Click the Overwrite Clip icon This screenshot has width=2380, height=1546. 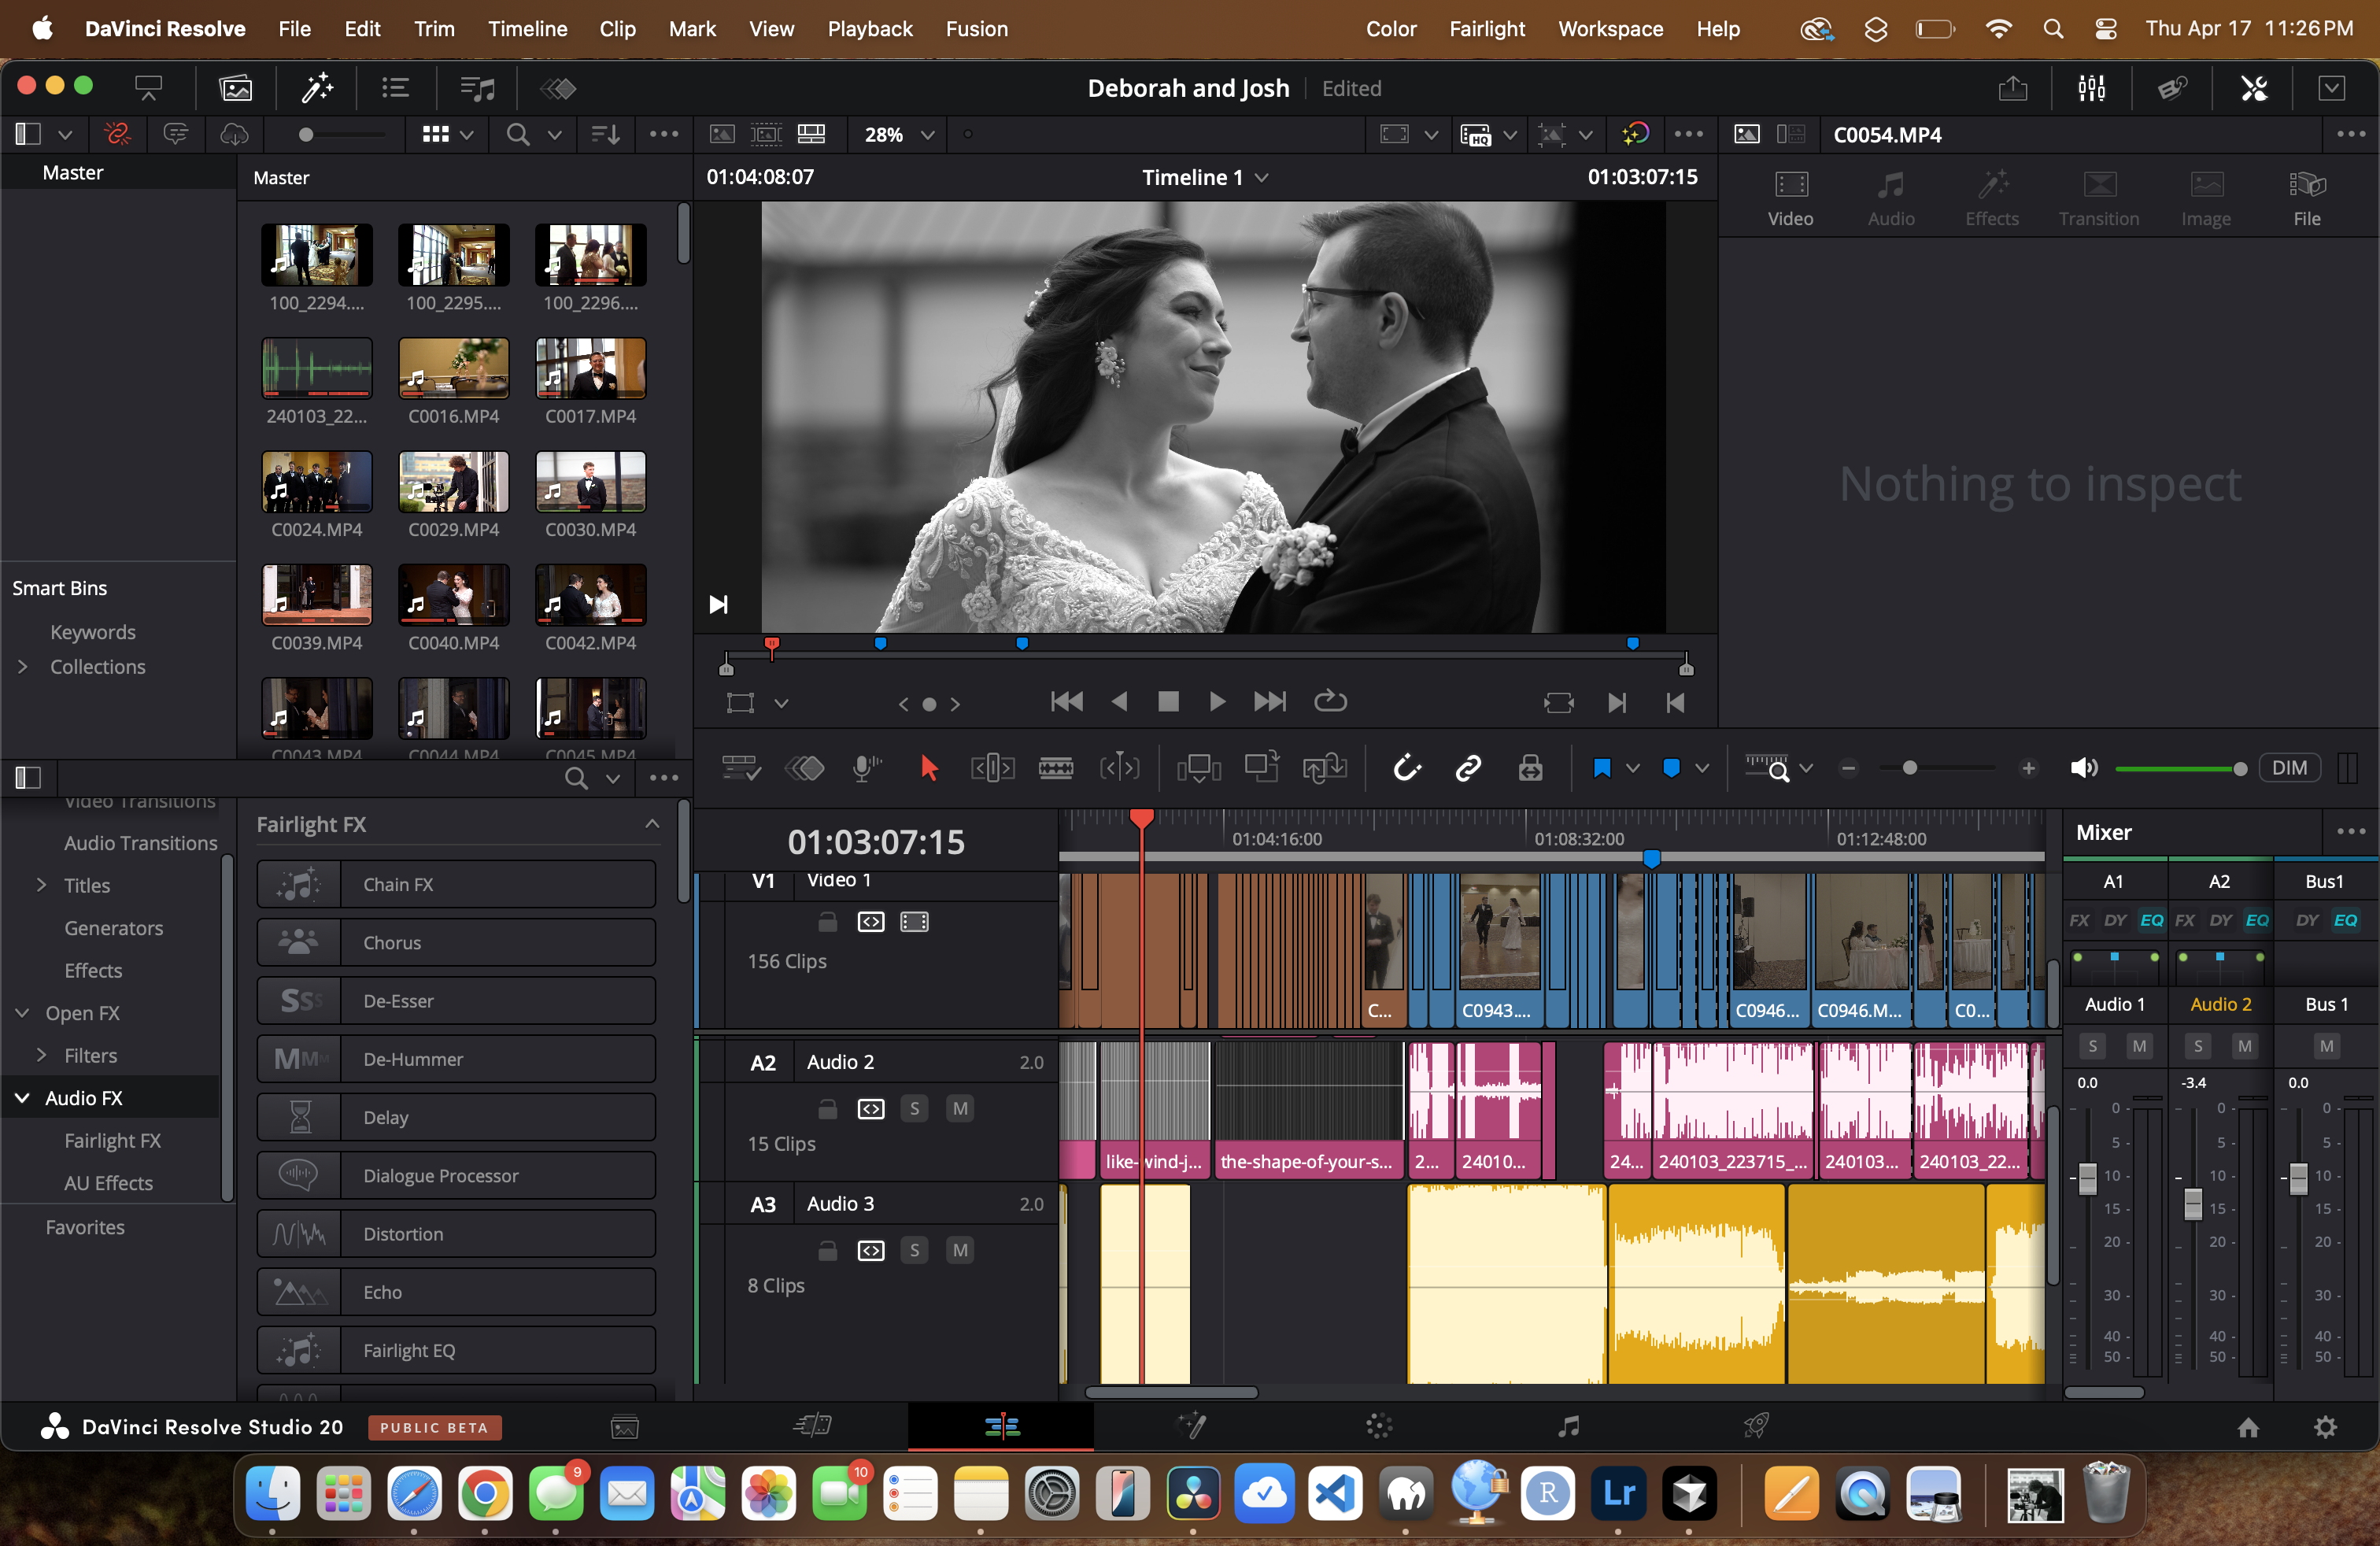(x=1261, y=768)
